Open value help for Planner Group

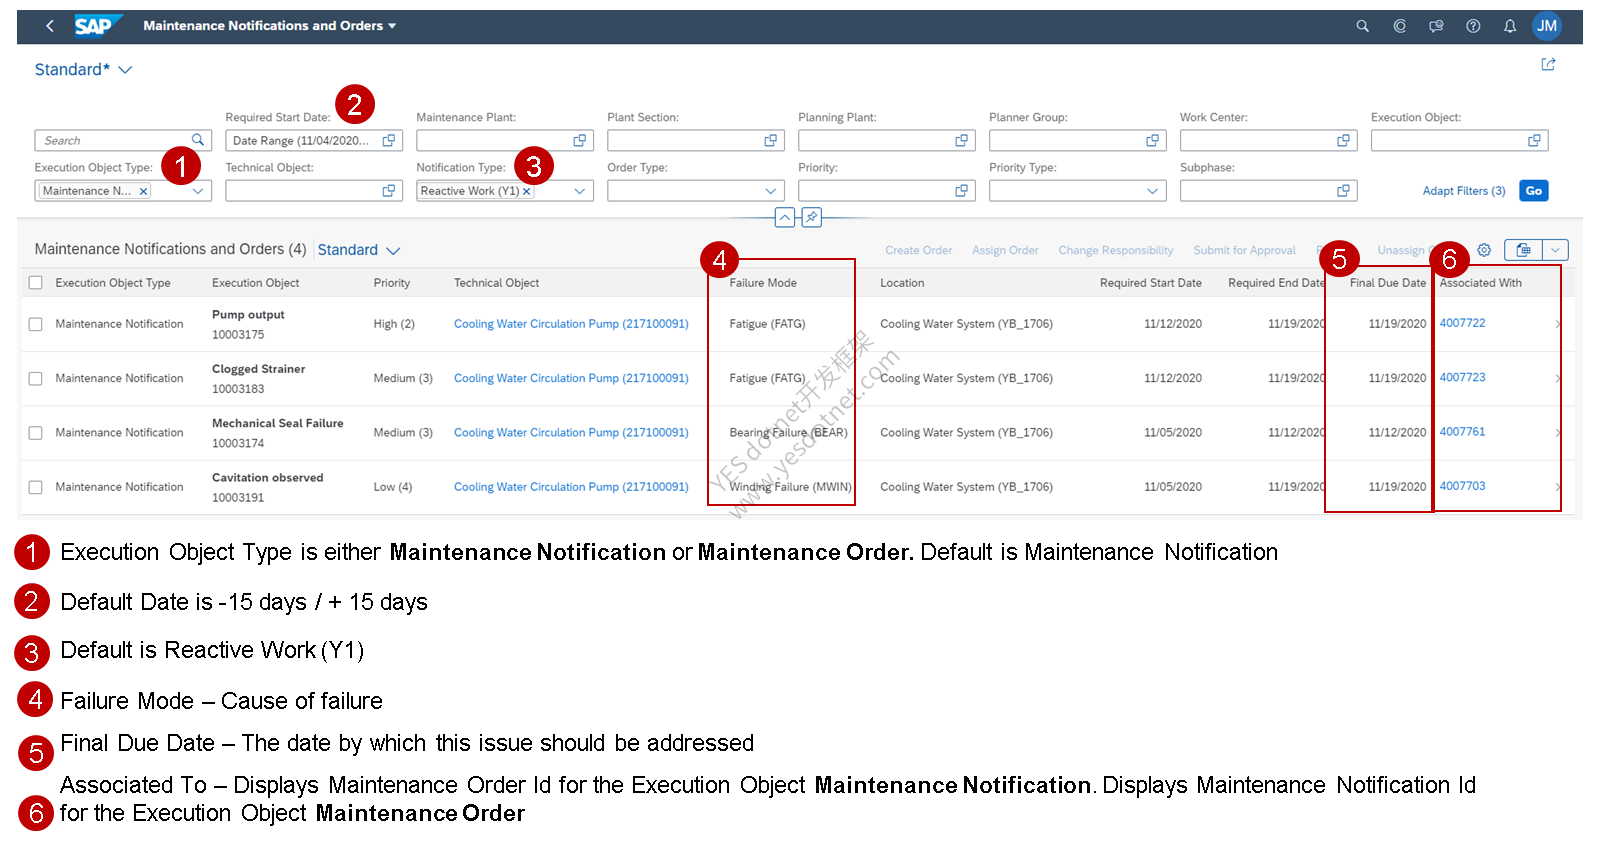point(1152,140)
